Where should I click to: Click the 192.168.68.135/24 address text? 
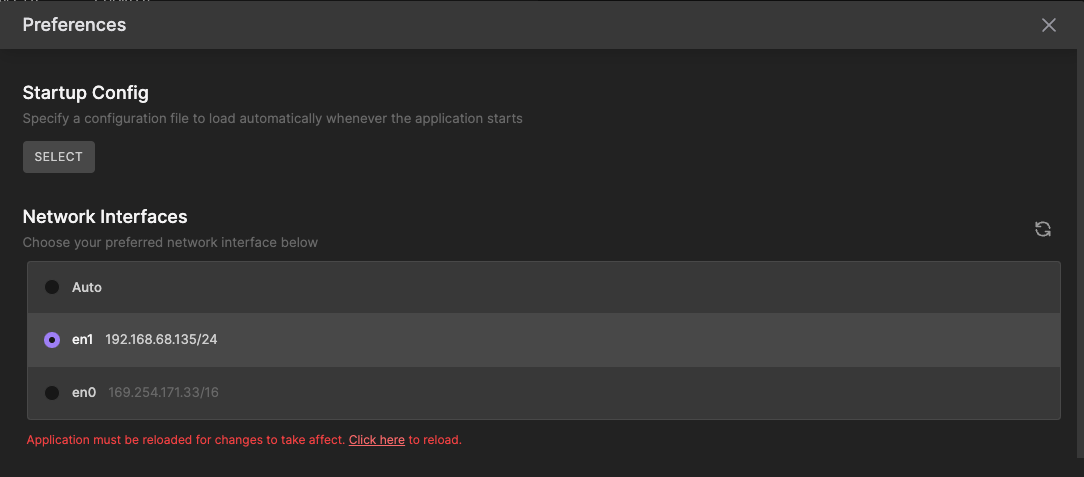click(x=161, y=340)
